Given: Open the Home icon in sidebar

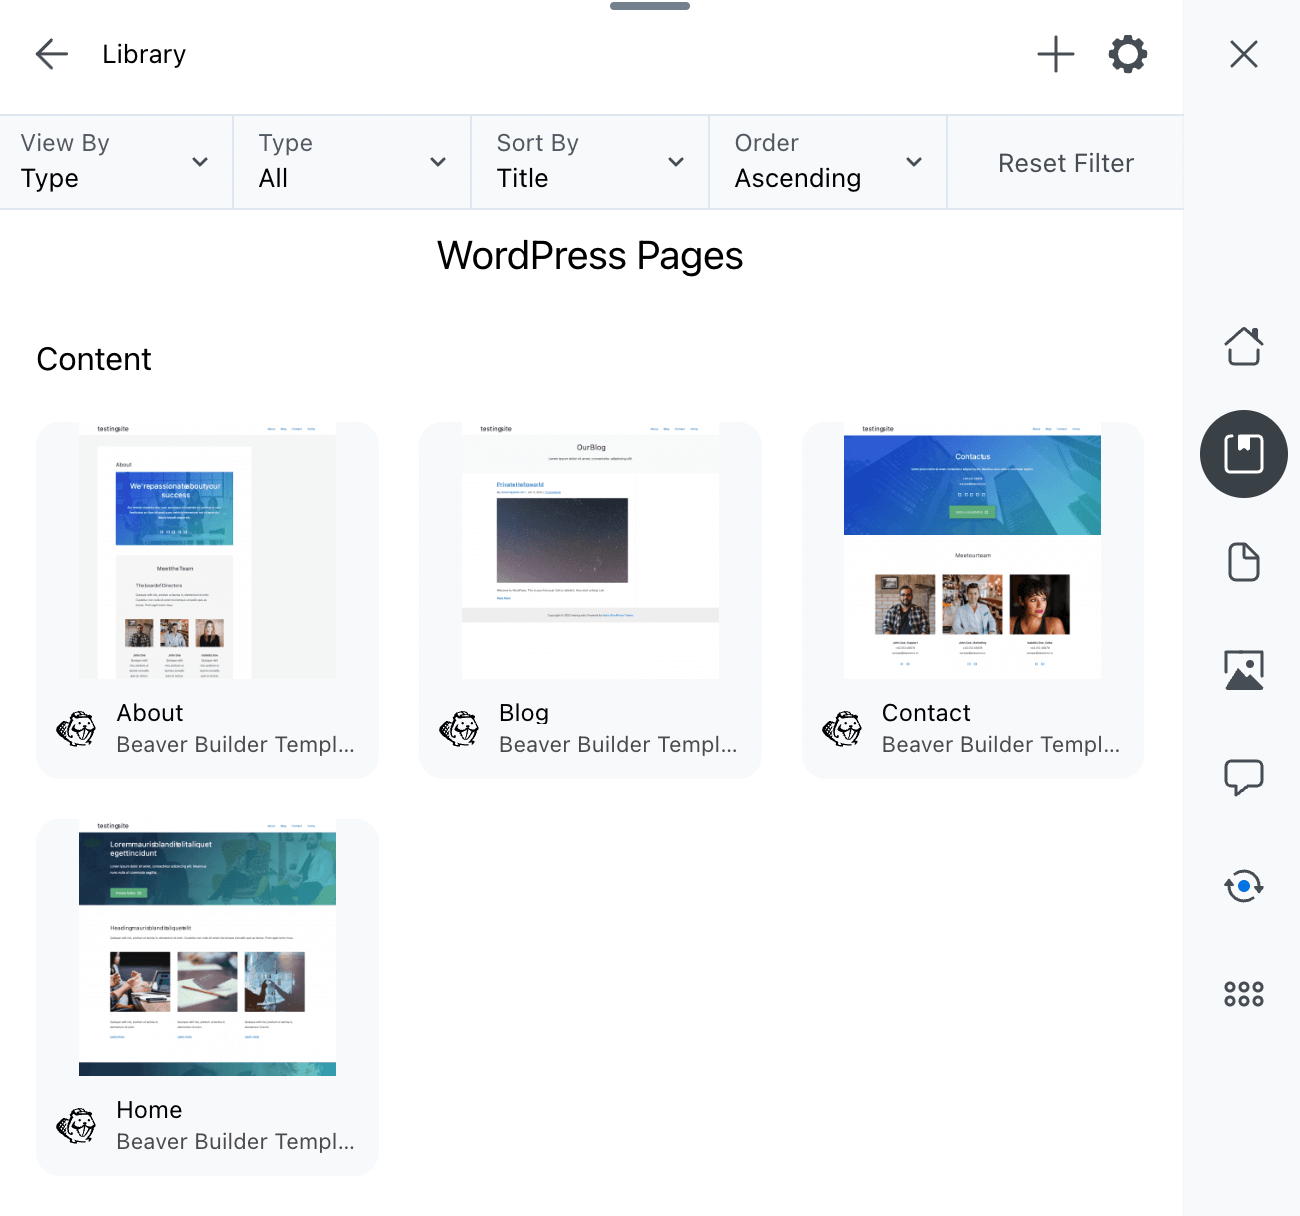Looking at the screenshot, I should (x=1243, y=346).
